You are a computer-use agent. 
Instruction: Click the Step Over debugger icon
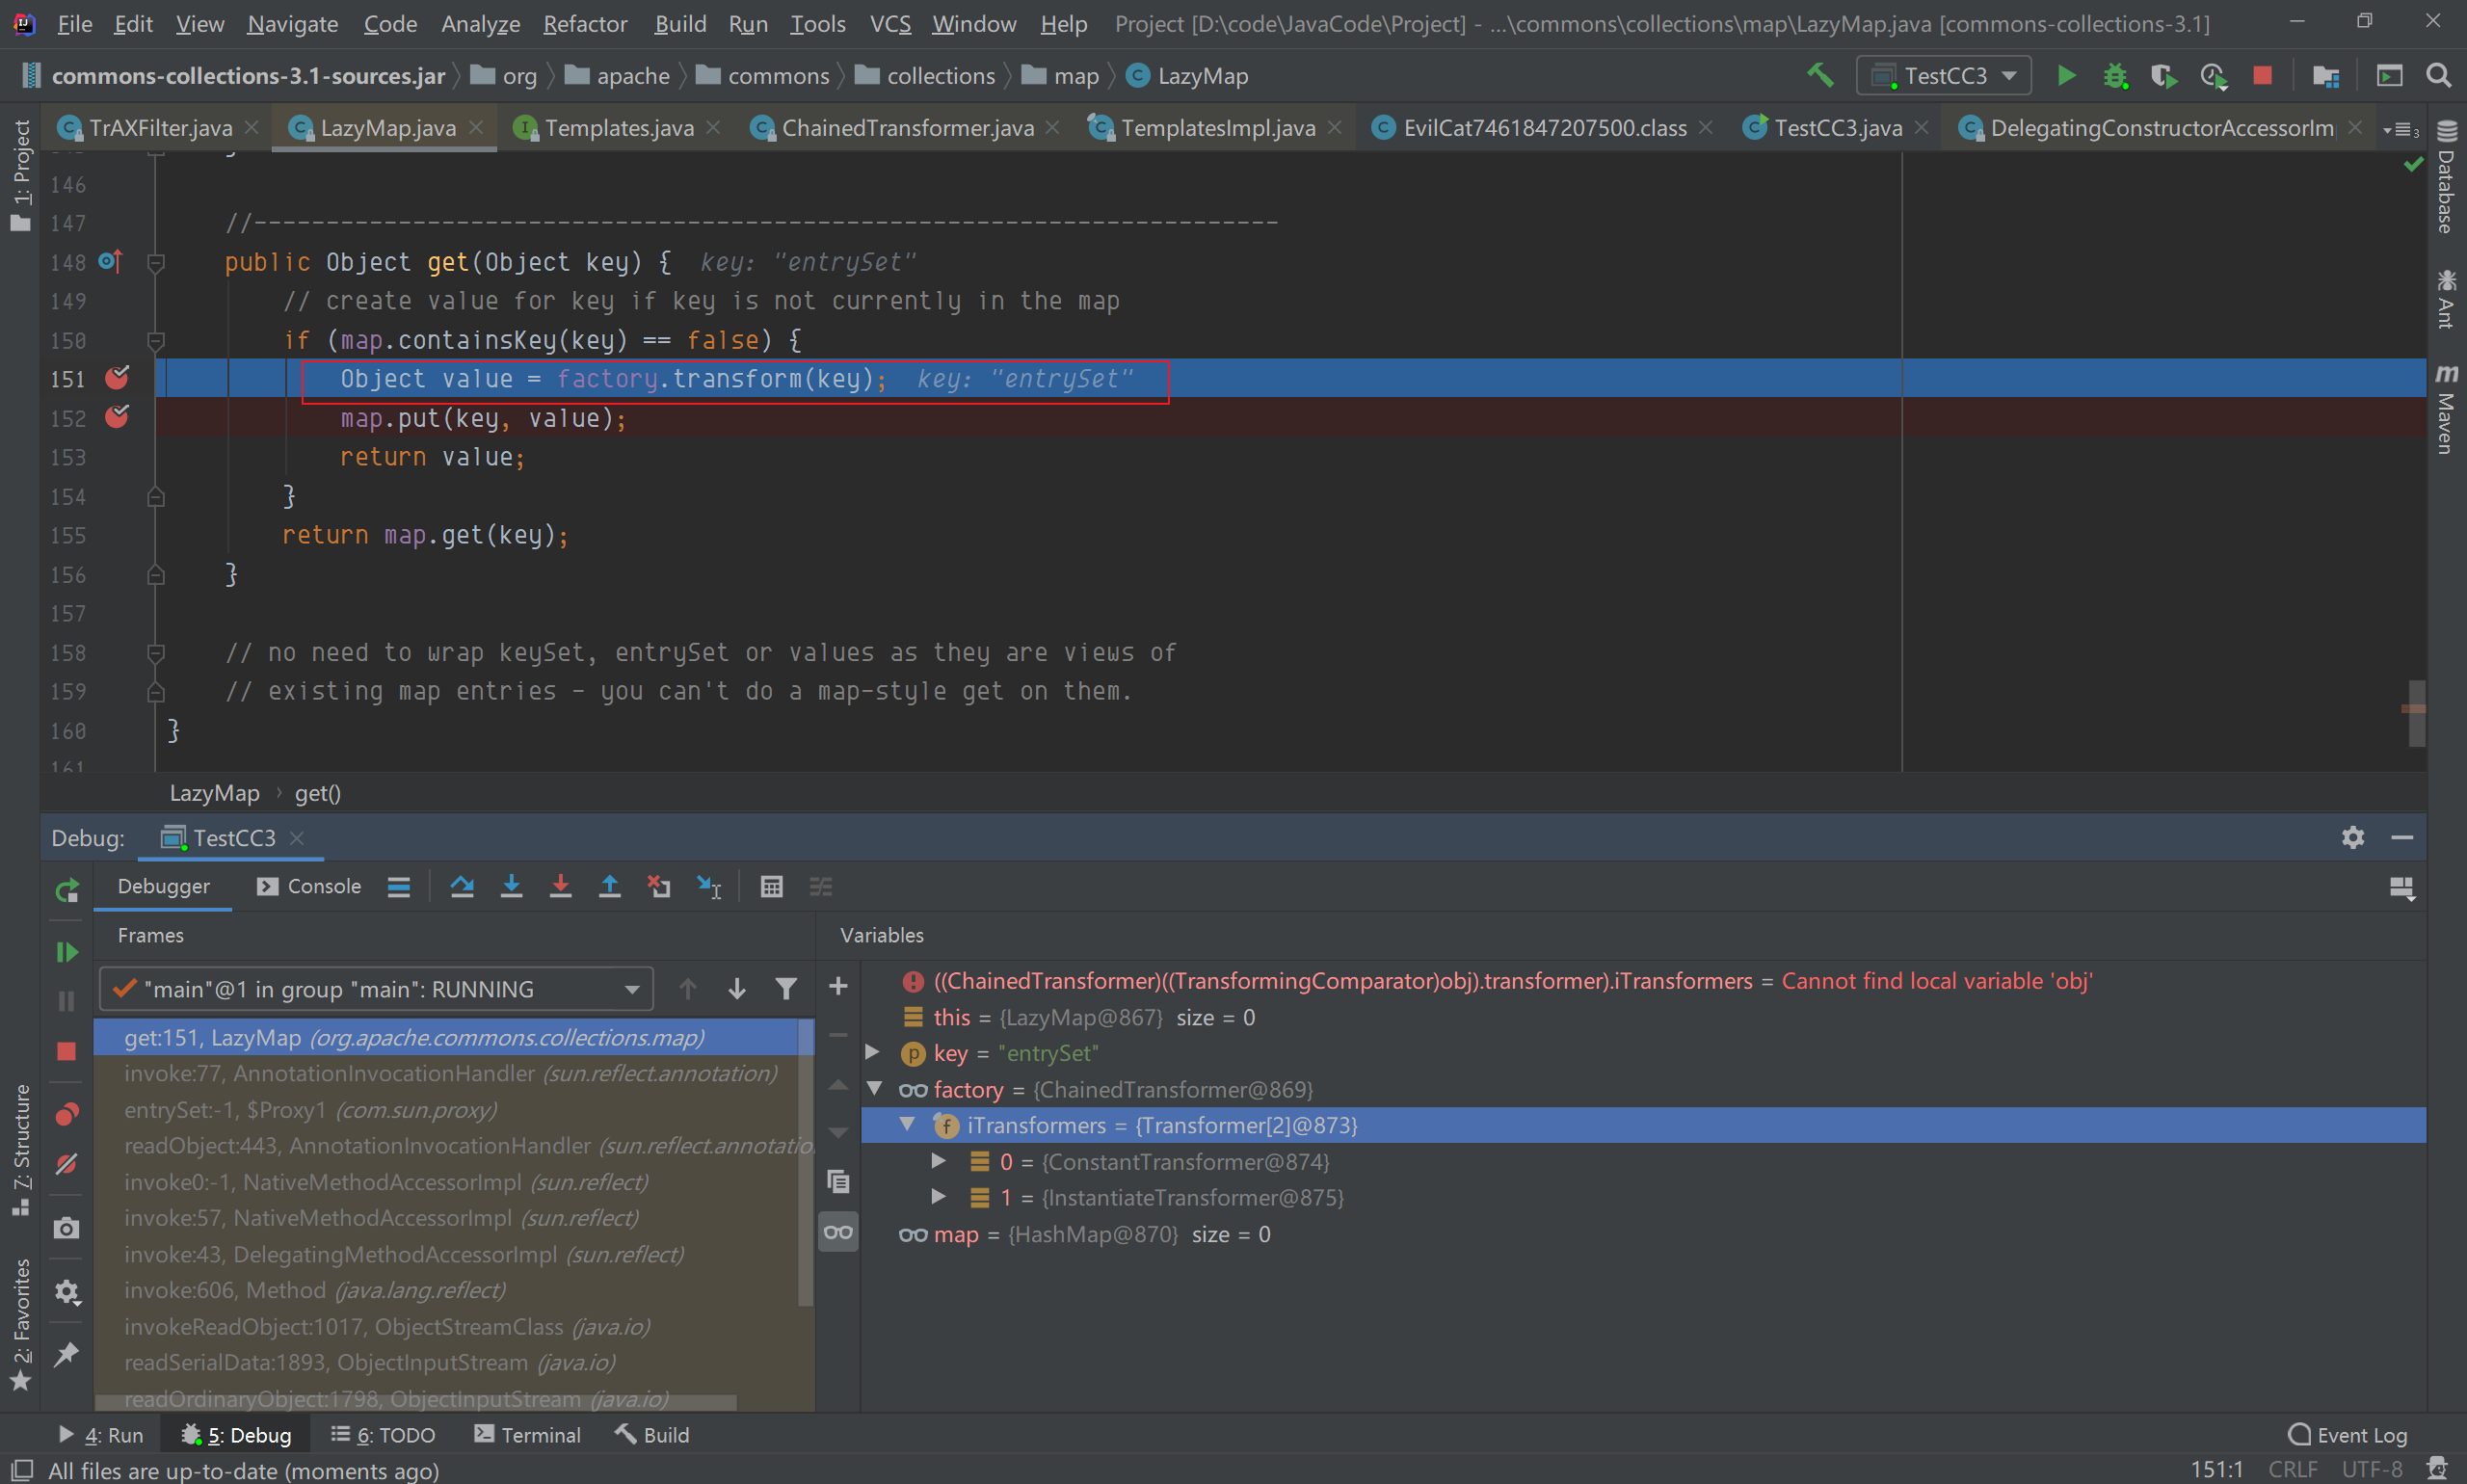tap(462, 887)
